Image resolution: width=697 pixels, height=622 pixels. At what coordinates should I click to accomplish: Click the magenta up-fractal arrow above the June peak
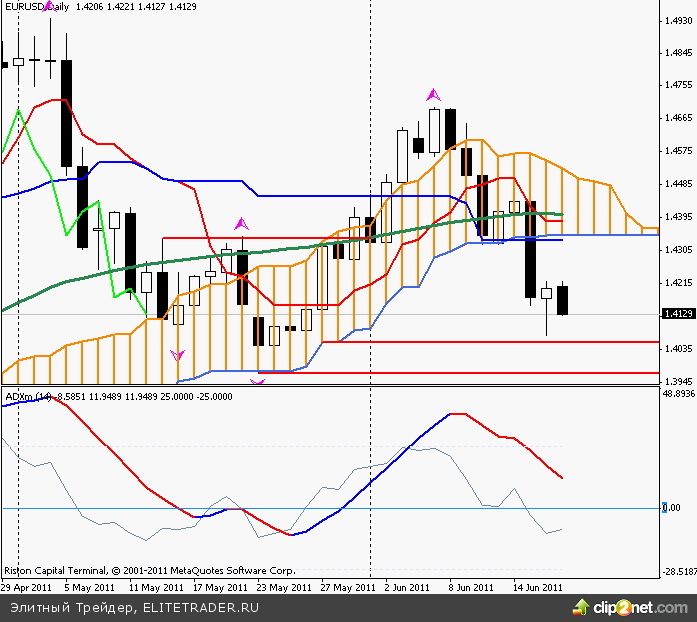pyautogui.click(x=433, y=94)
